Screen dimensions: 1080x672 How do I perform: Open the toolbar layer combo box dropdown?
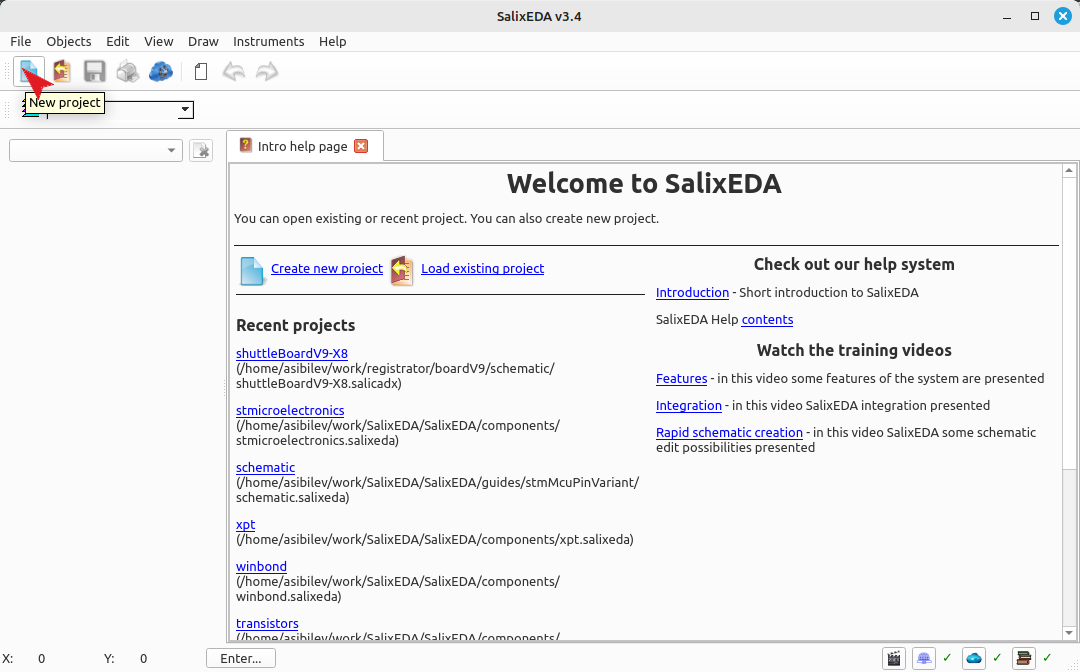click(185, 109)
